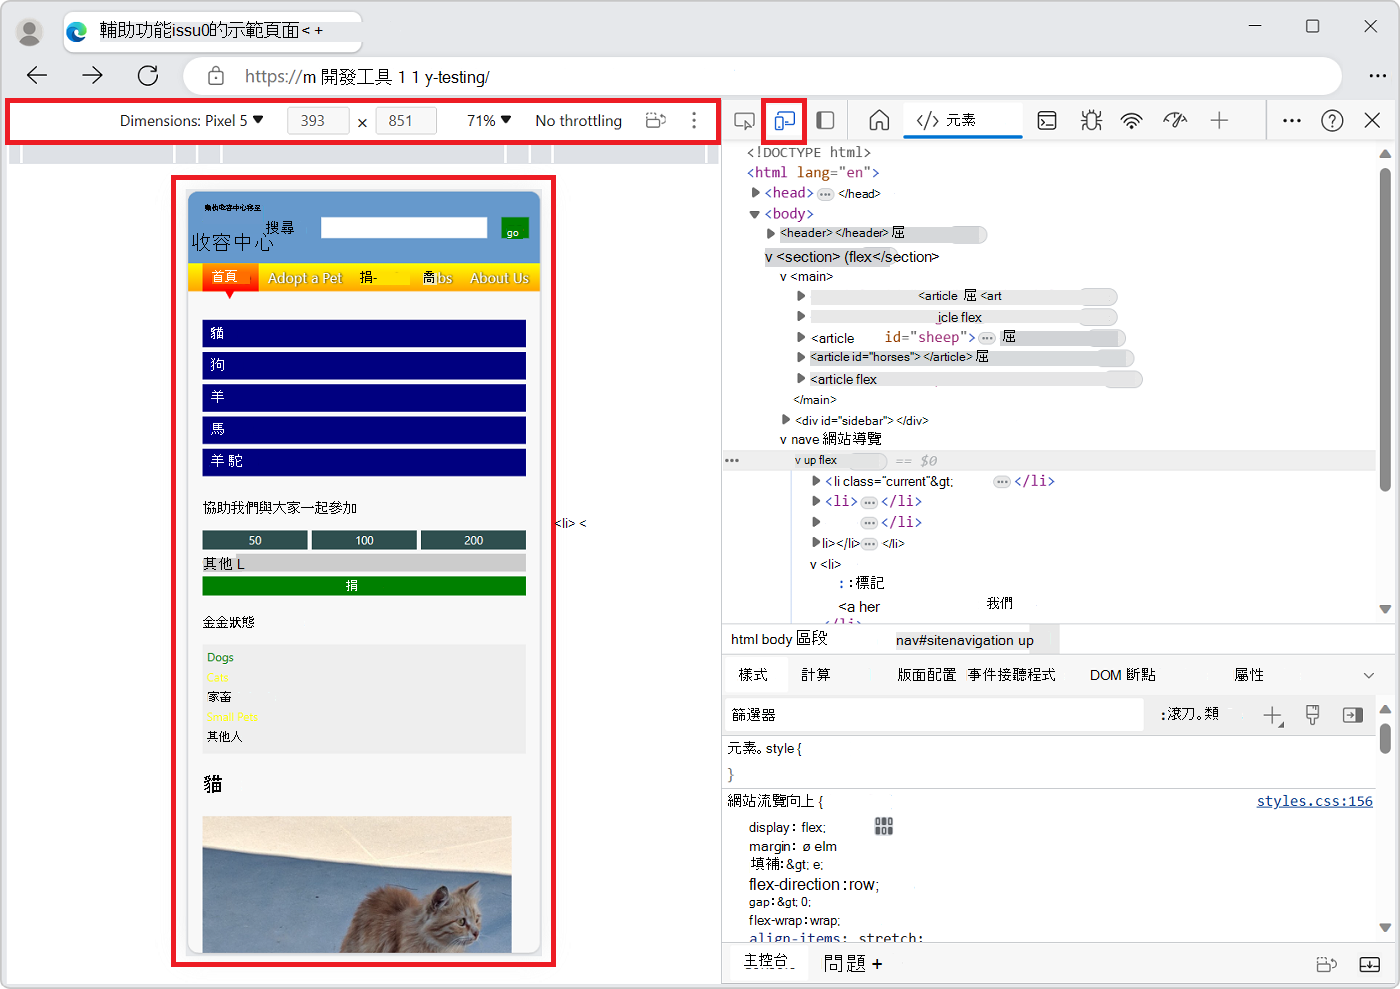Change the No throttling setting
This screenshot has width=1400, height=989.
(578, 120)
